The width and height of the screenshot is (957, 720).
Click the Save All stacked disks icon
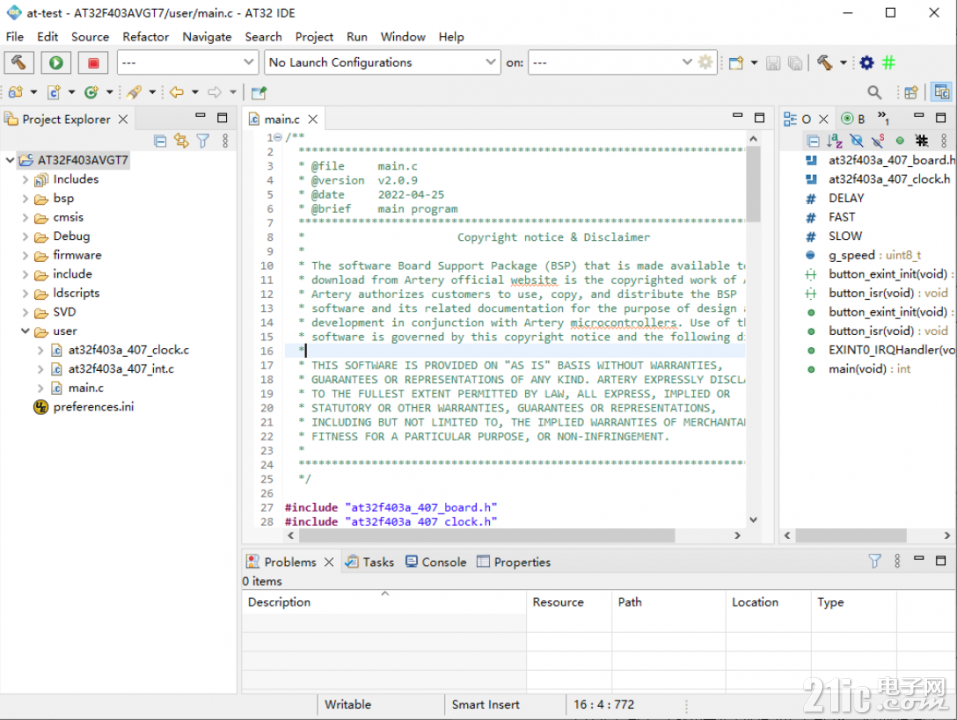click(x=795, y=63)
